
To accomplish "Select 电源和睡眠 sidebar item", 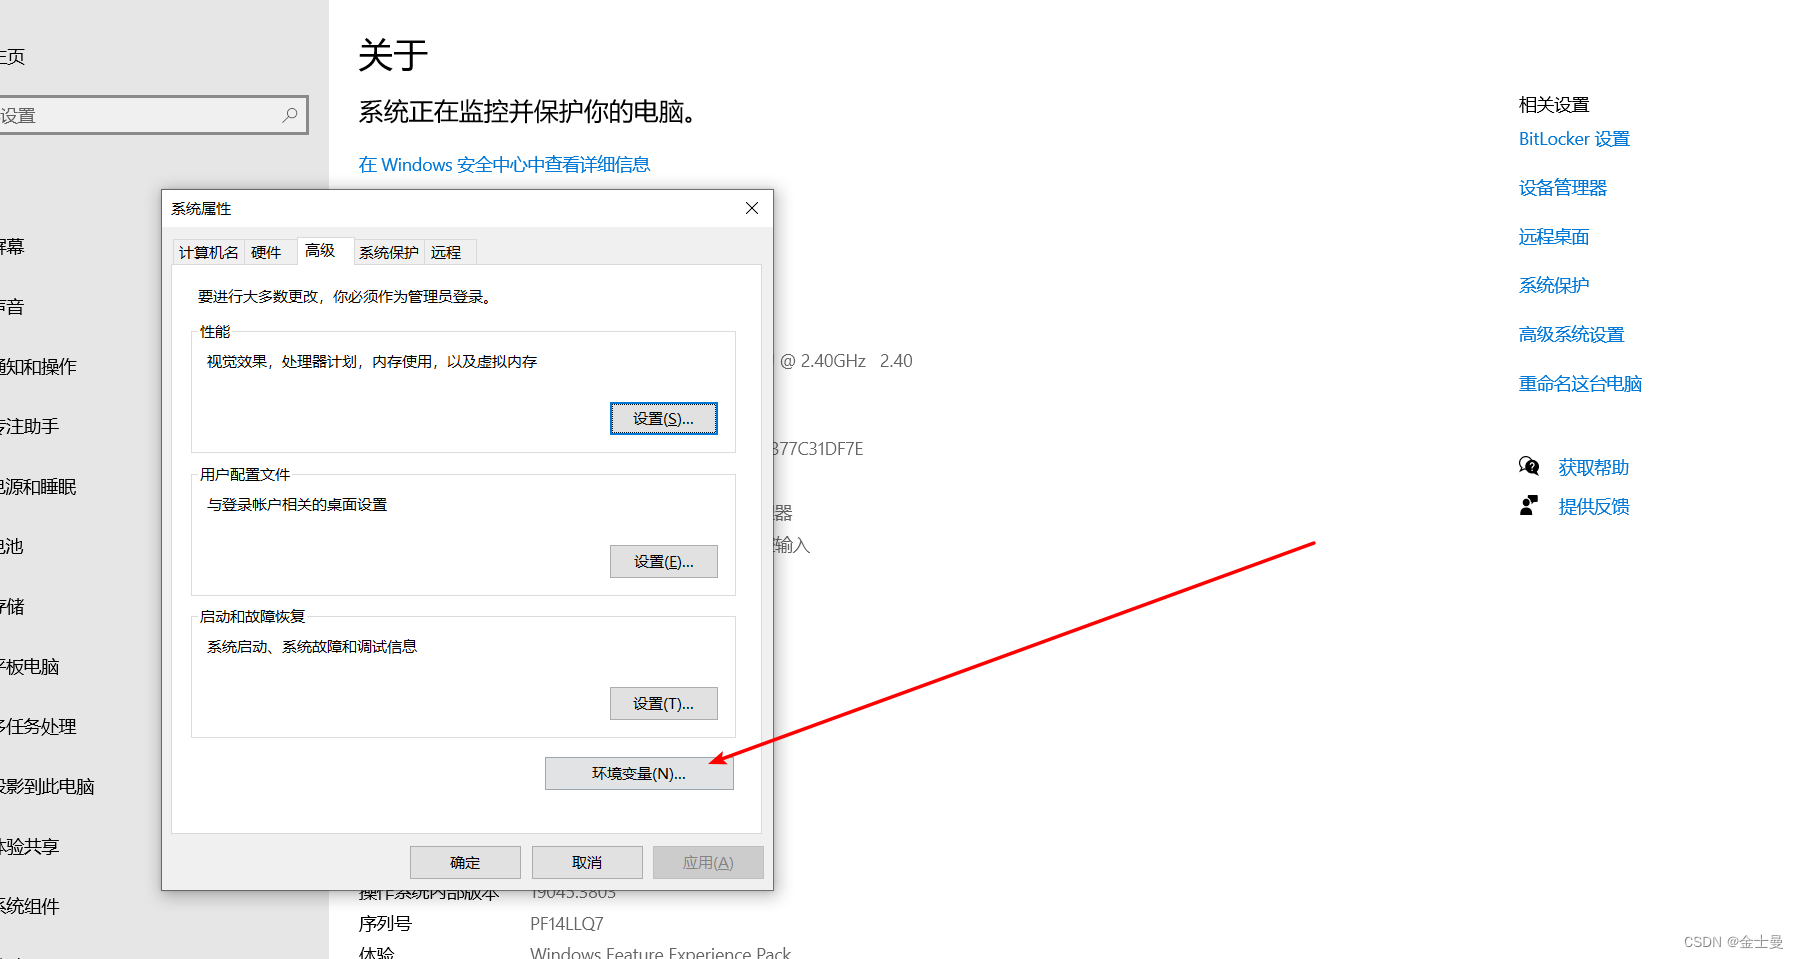I will click(x=38, y=487).
